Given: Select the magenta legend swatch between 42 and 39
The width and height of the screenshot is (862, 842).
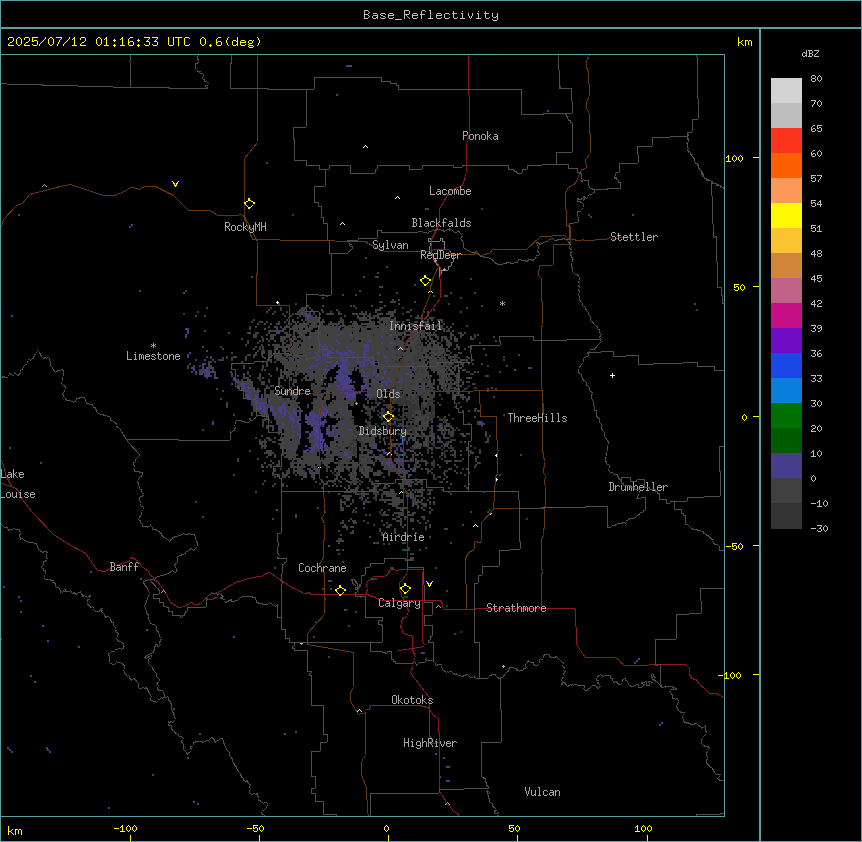Looking at the screenshot, I should pyautogui.click(x=786, y=316).
